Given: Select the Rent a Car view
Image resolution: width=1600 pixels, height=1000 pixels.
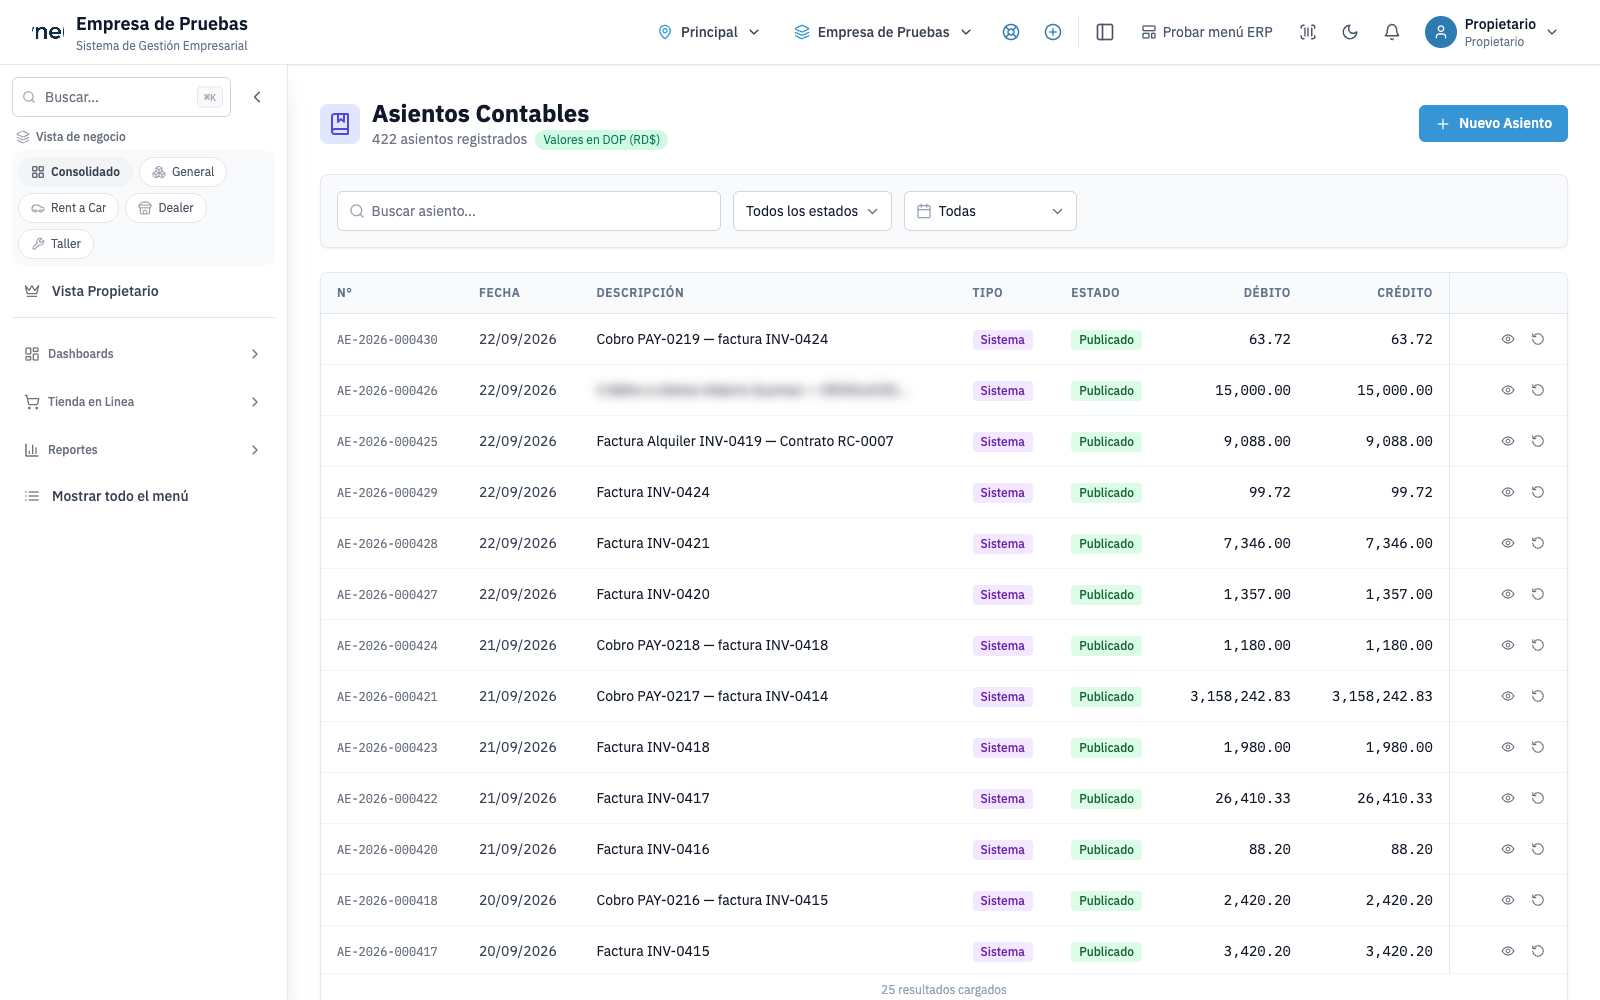Looking at the screenshot, I should (x=68, y=208).
